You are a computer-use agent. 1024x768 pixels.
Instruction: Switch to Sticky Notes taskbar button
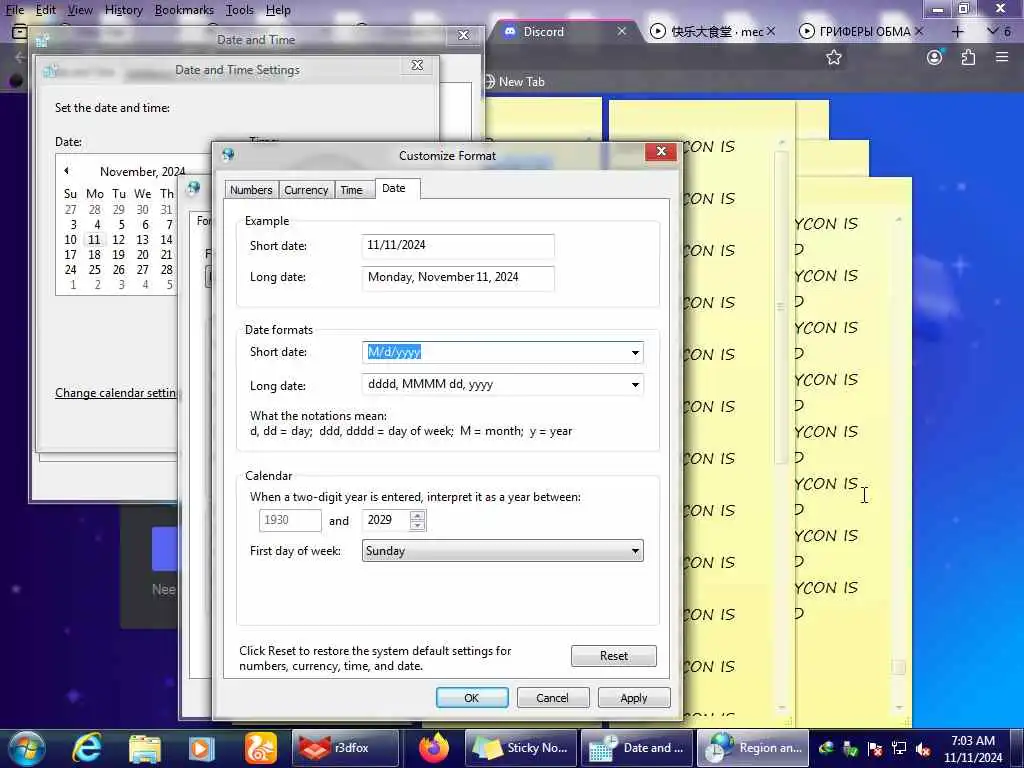coord(520,748)
